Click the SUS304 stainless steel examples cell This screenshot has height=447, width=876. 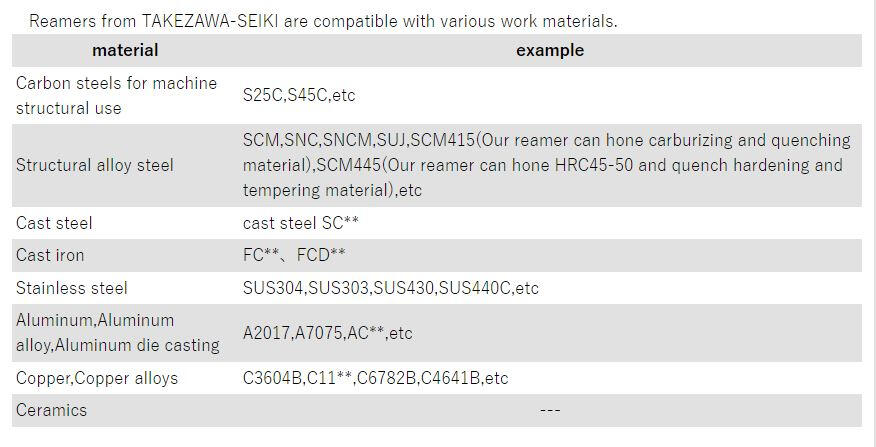(x=390, y=288)
